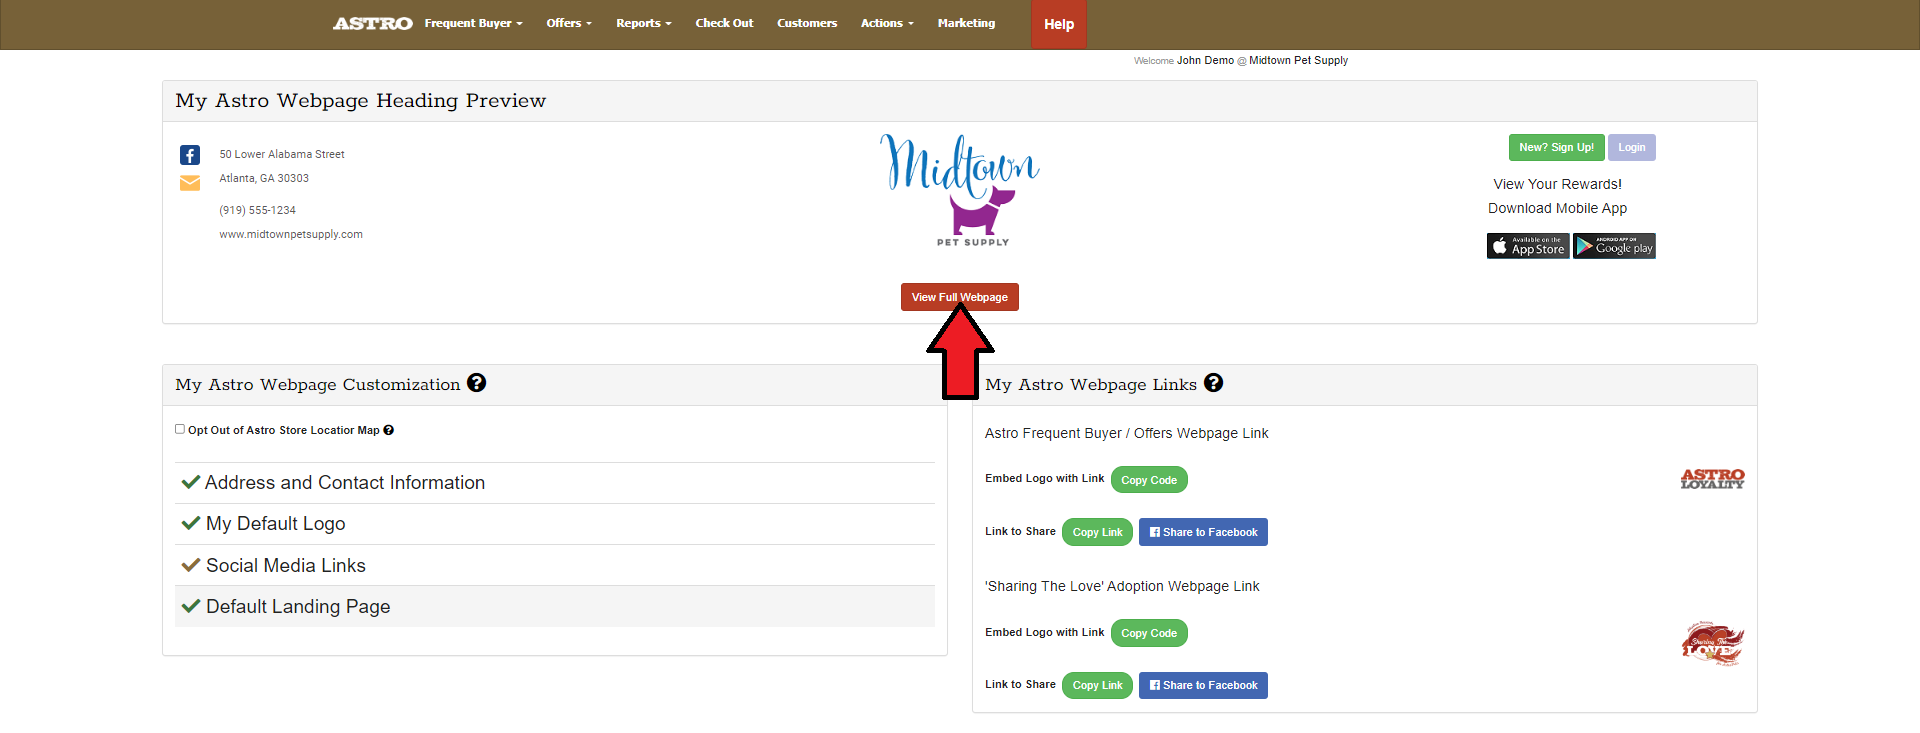Open the Apple App Store badge
This screenshot has width=1920, height=733.
(1527, 246)
